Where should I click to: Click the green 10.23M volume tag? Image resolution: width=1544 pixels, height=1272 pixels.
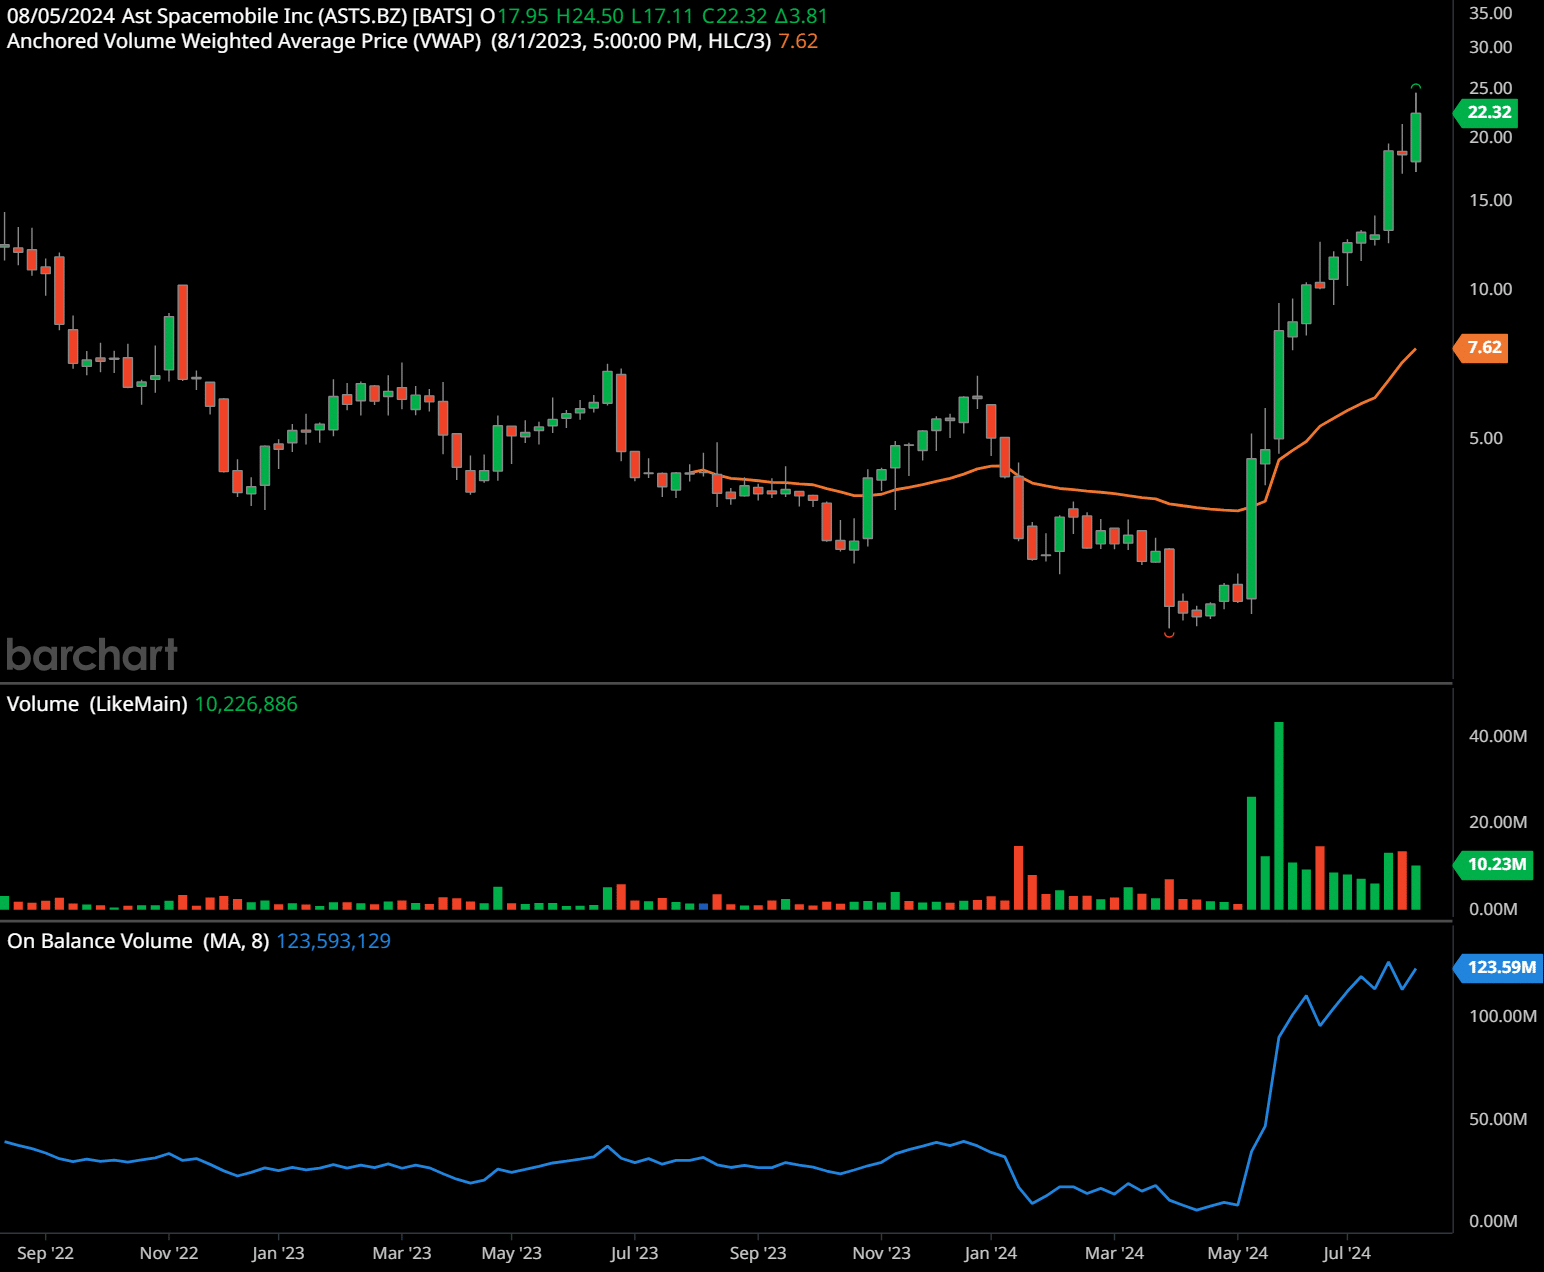point(1493,864)
